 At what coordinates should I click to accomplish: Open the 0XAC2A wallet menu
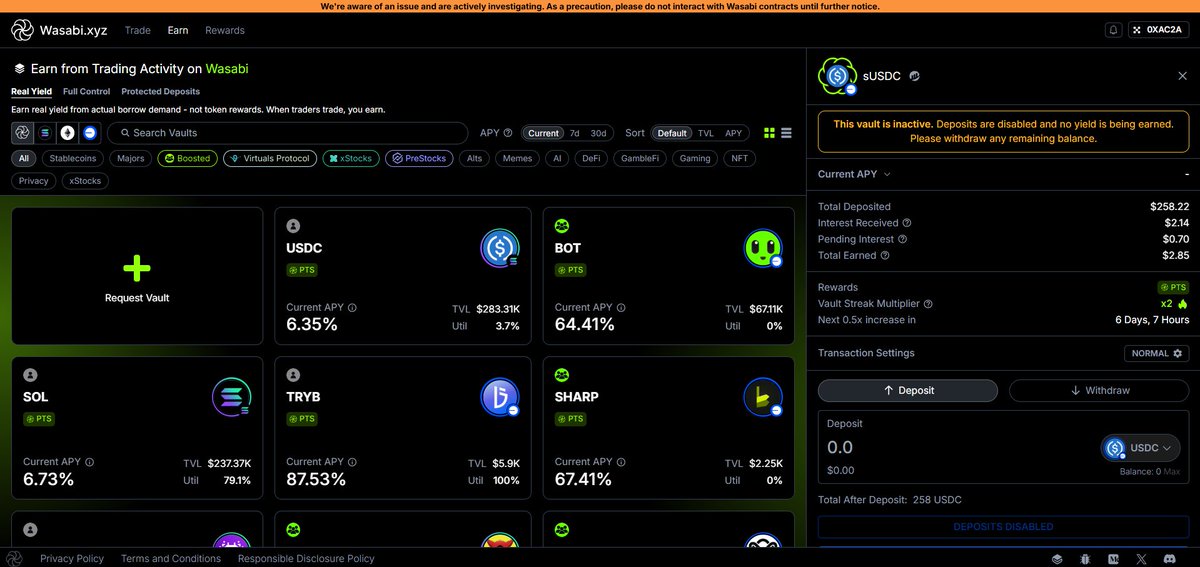[x=1159, y=30]
